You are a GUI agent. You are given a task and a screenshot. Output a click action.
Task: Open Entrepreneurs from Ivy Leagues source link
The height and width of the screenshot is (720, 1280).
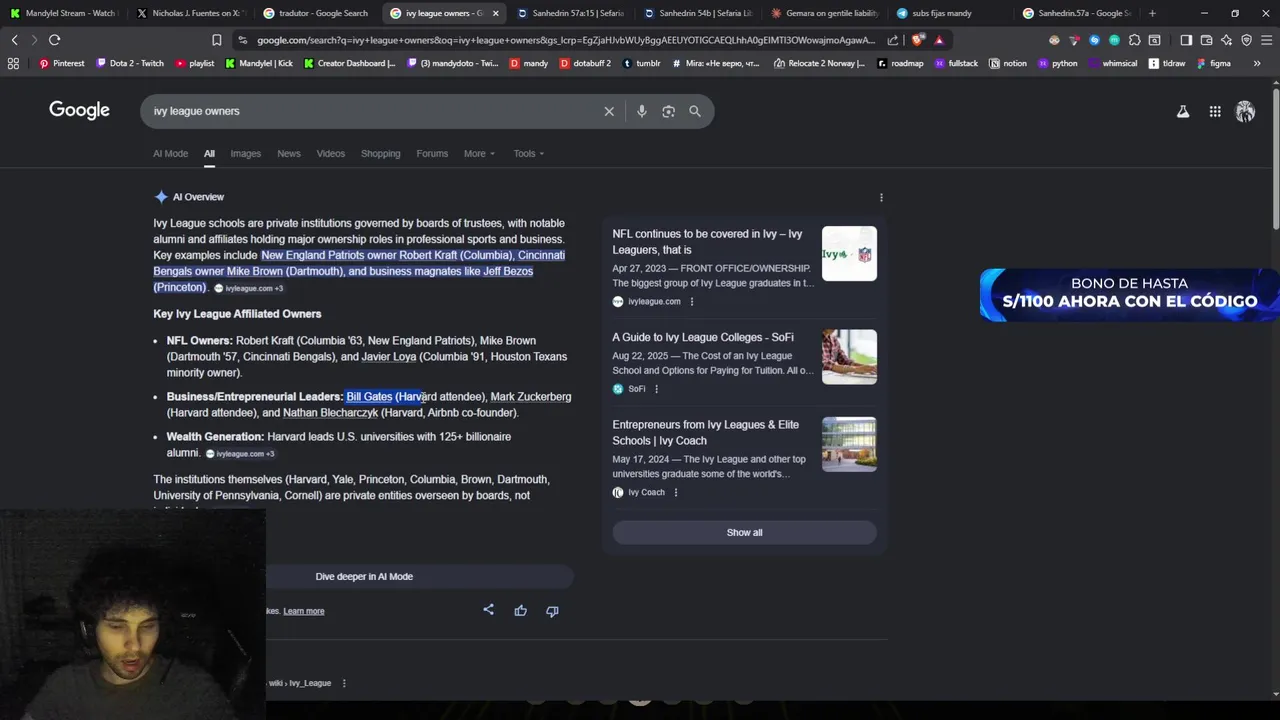pyautogui.click(x=705, y=433)
